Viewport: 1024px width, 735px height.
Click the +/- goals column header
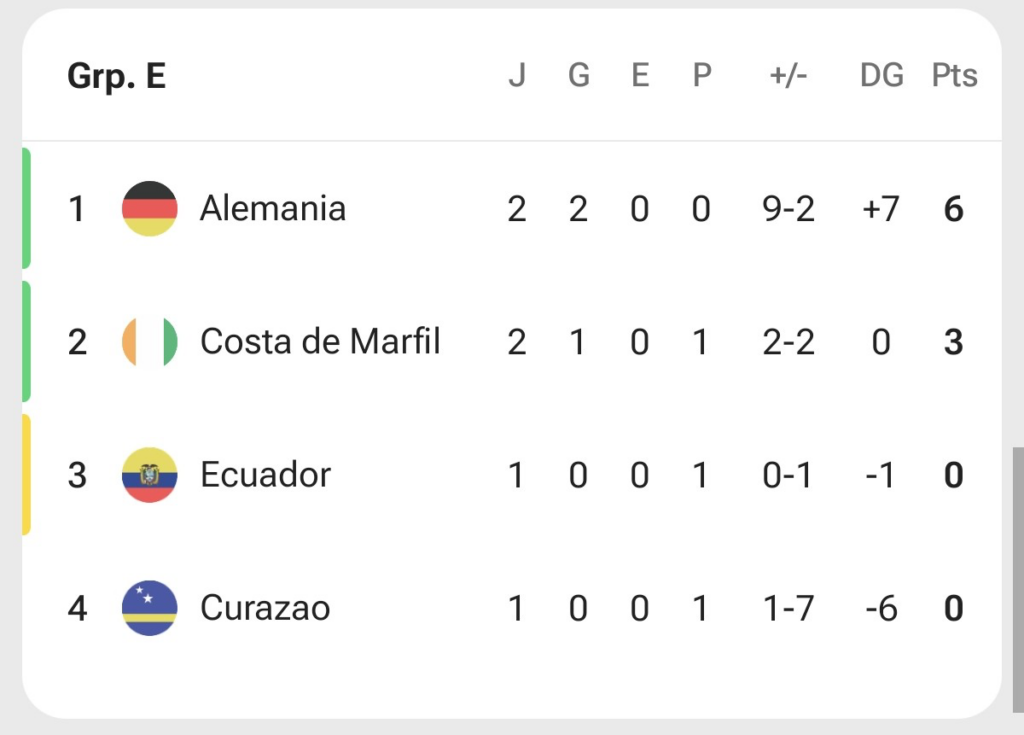point(788,75)
